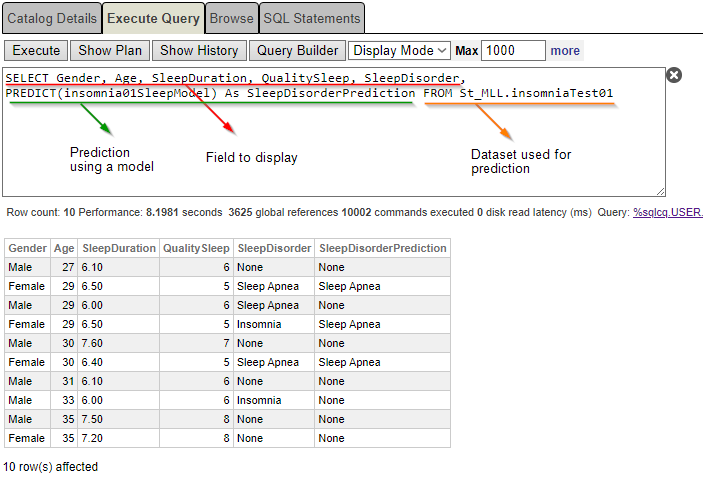The image size is (703, 484).
Task: Click the SleepDuration column header
Action: coord(119,248)
